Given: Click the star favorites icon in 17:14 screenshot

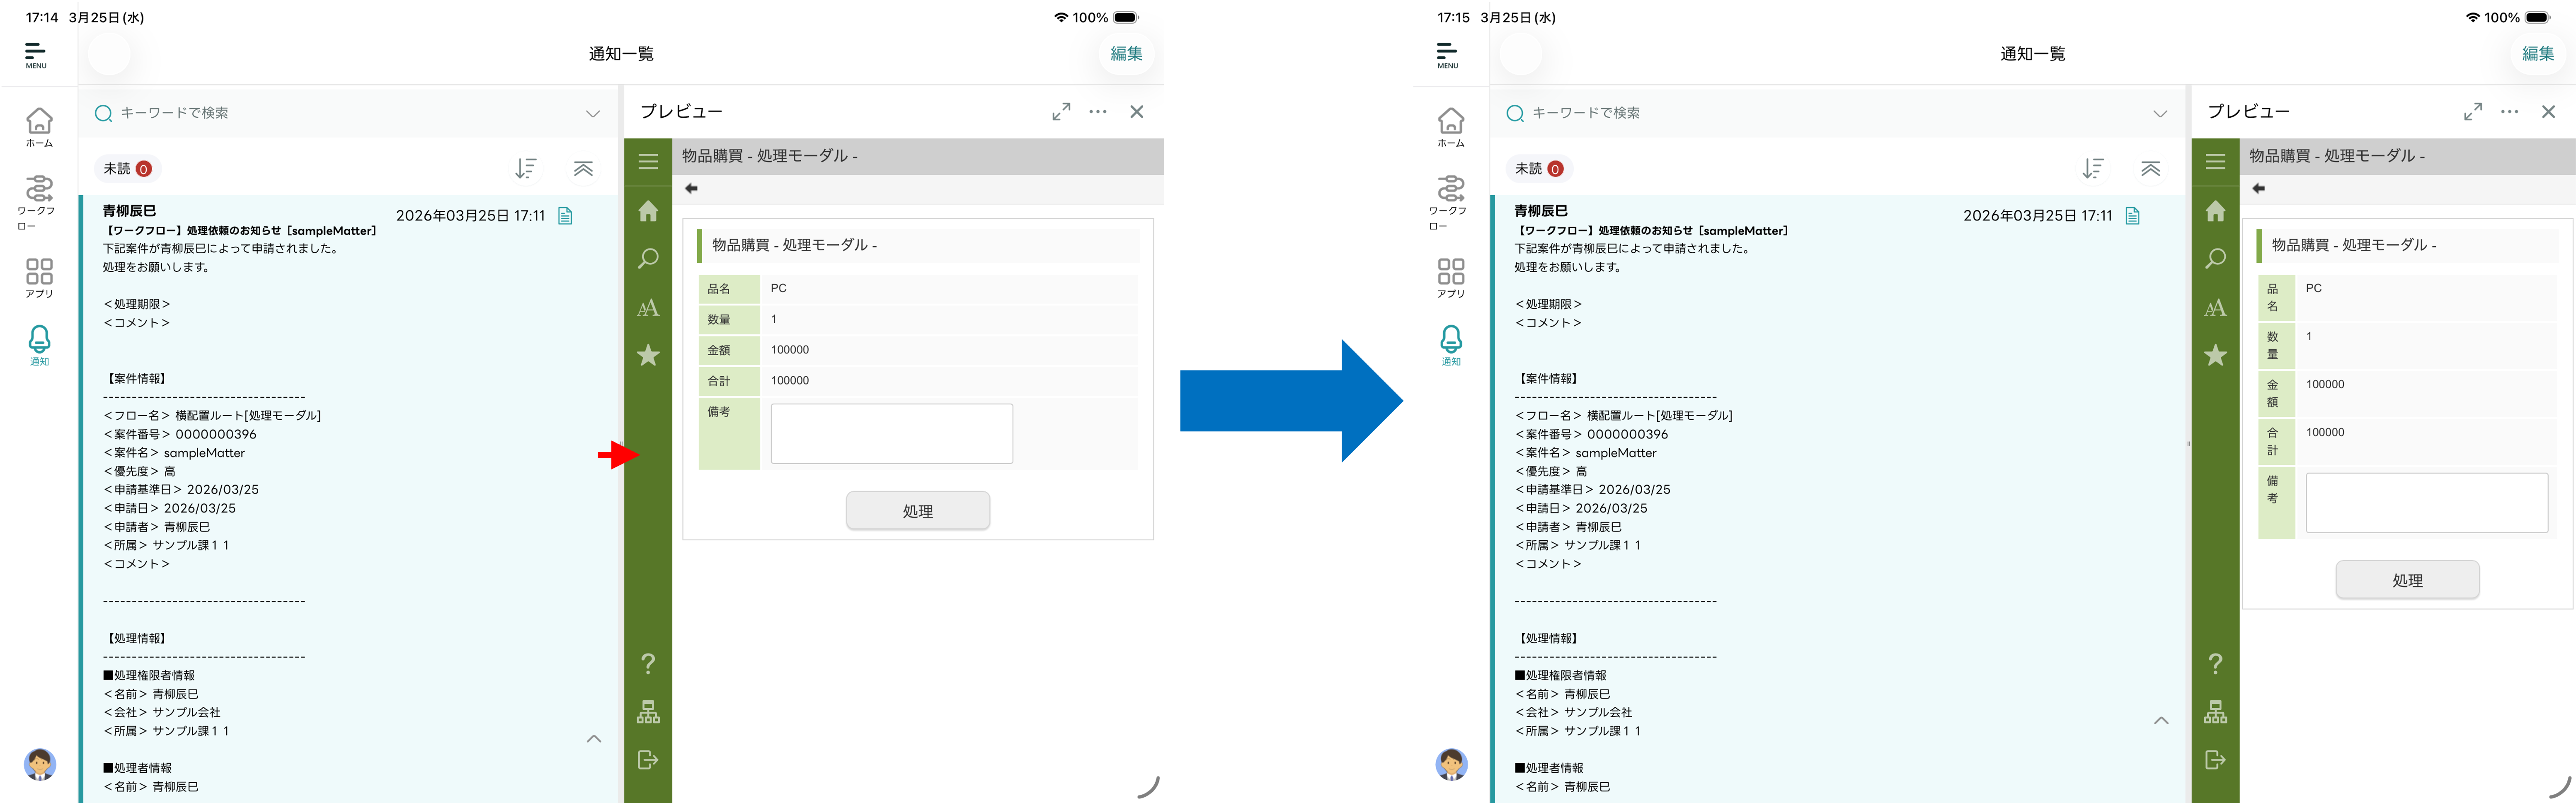Looking at the screenshot, I should click(x=648, y=355).
